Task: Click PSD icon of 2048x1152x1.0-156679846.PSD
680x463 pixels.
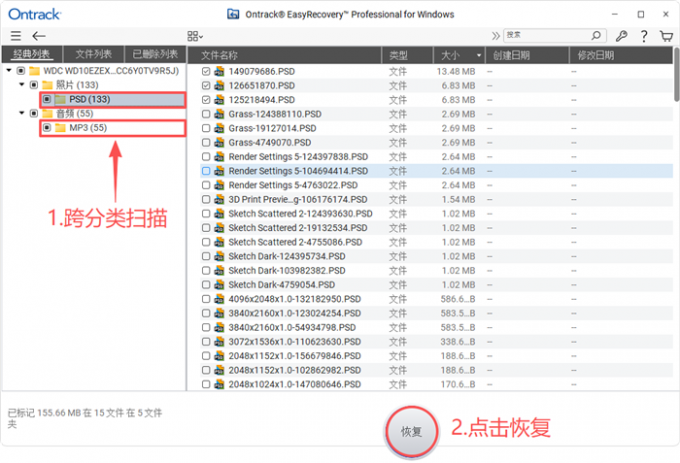Action: [219, 356]
